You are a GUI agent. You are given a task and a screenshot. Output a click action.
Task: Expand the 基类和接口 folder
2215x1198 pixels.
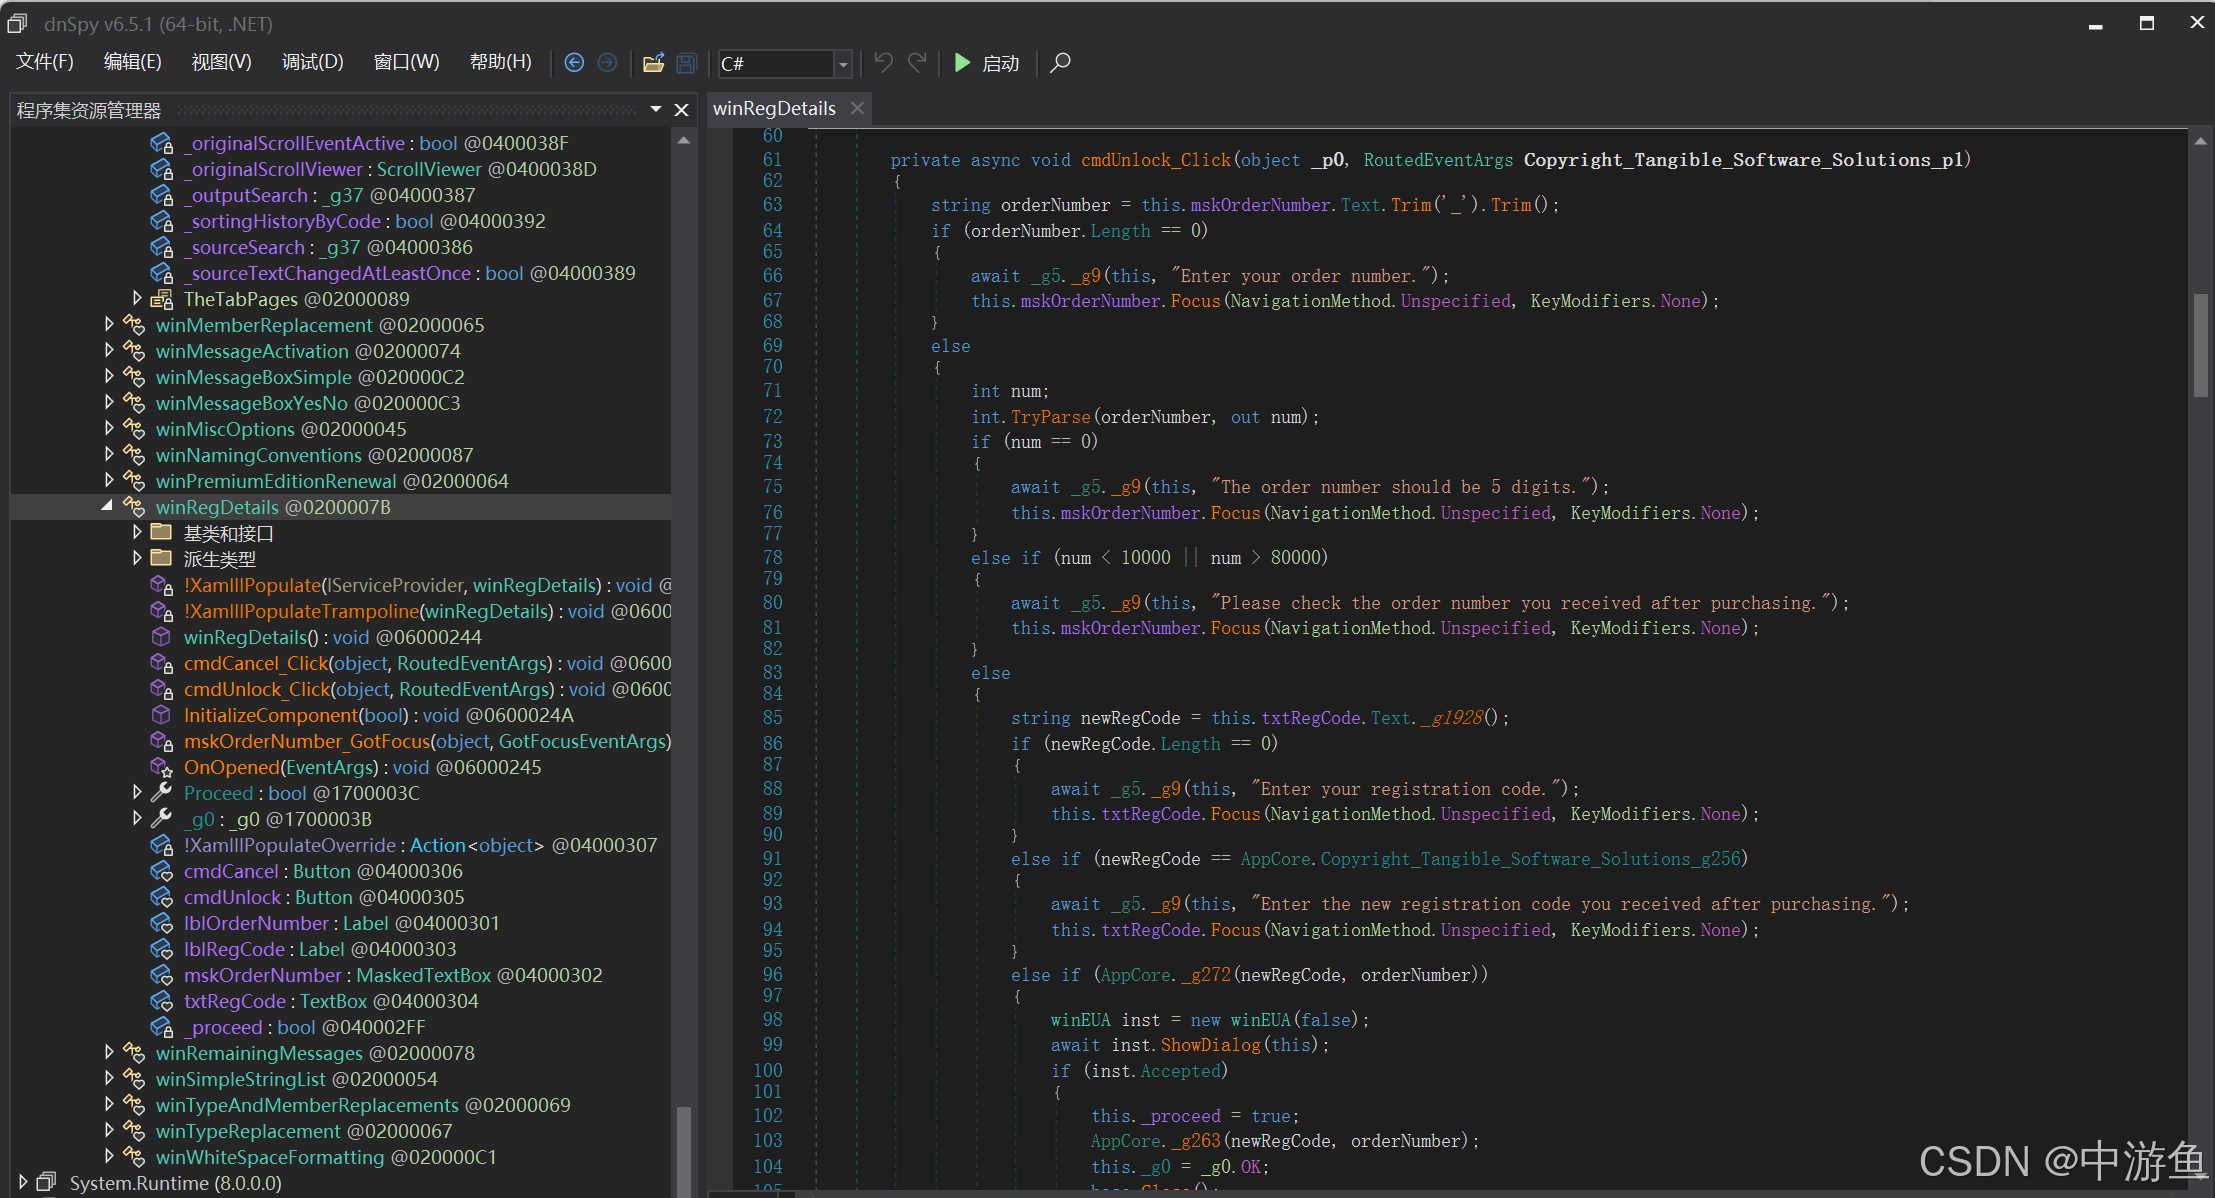[x=137, y=532]
